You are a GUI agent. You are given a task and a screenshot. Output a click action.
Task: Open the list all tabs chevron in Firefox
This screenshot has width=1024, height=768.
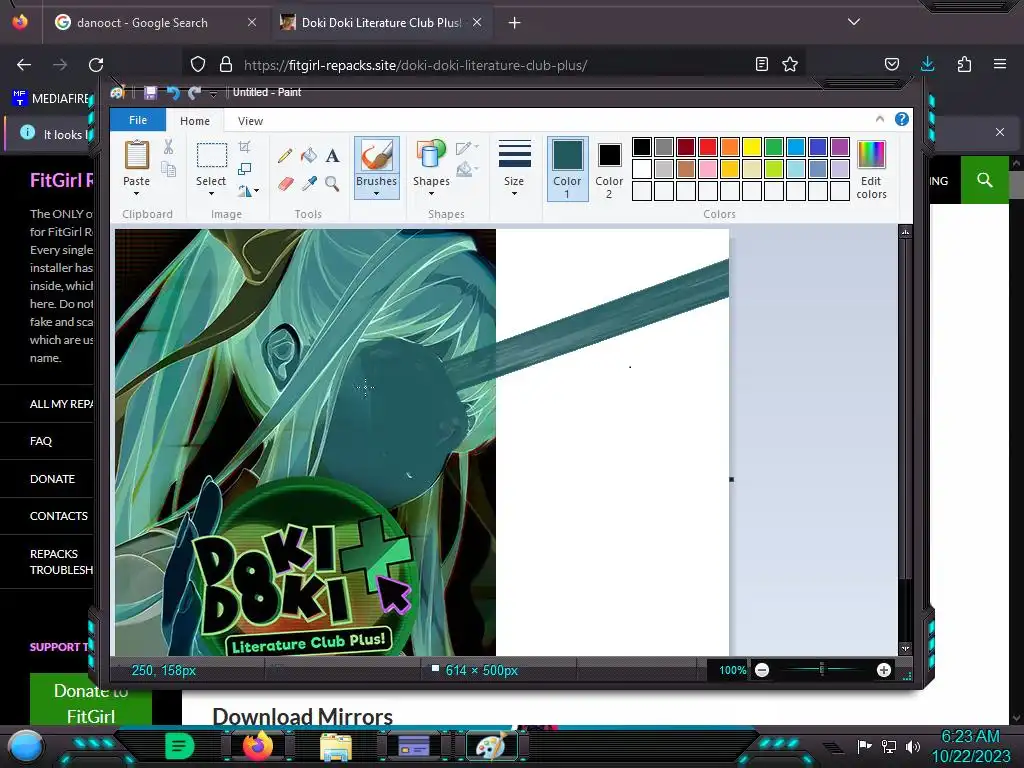(854, 22)
